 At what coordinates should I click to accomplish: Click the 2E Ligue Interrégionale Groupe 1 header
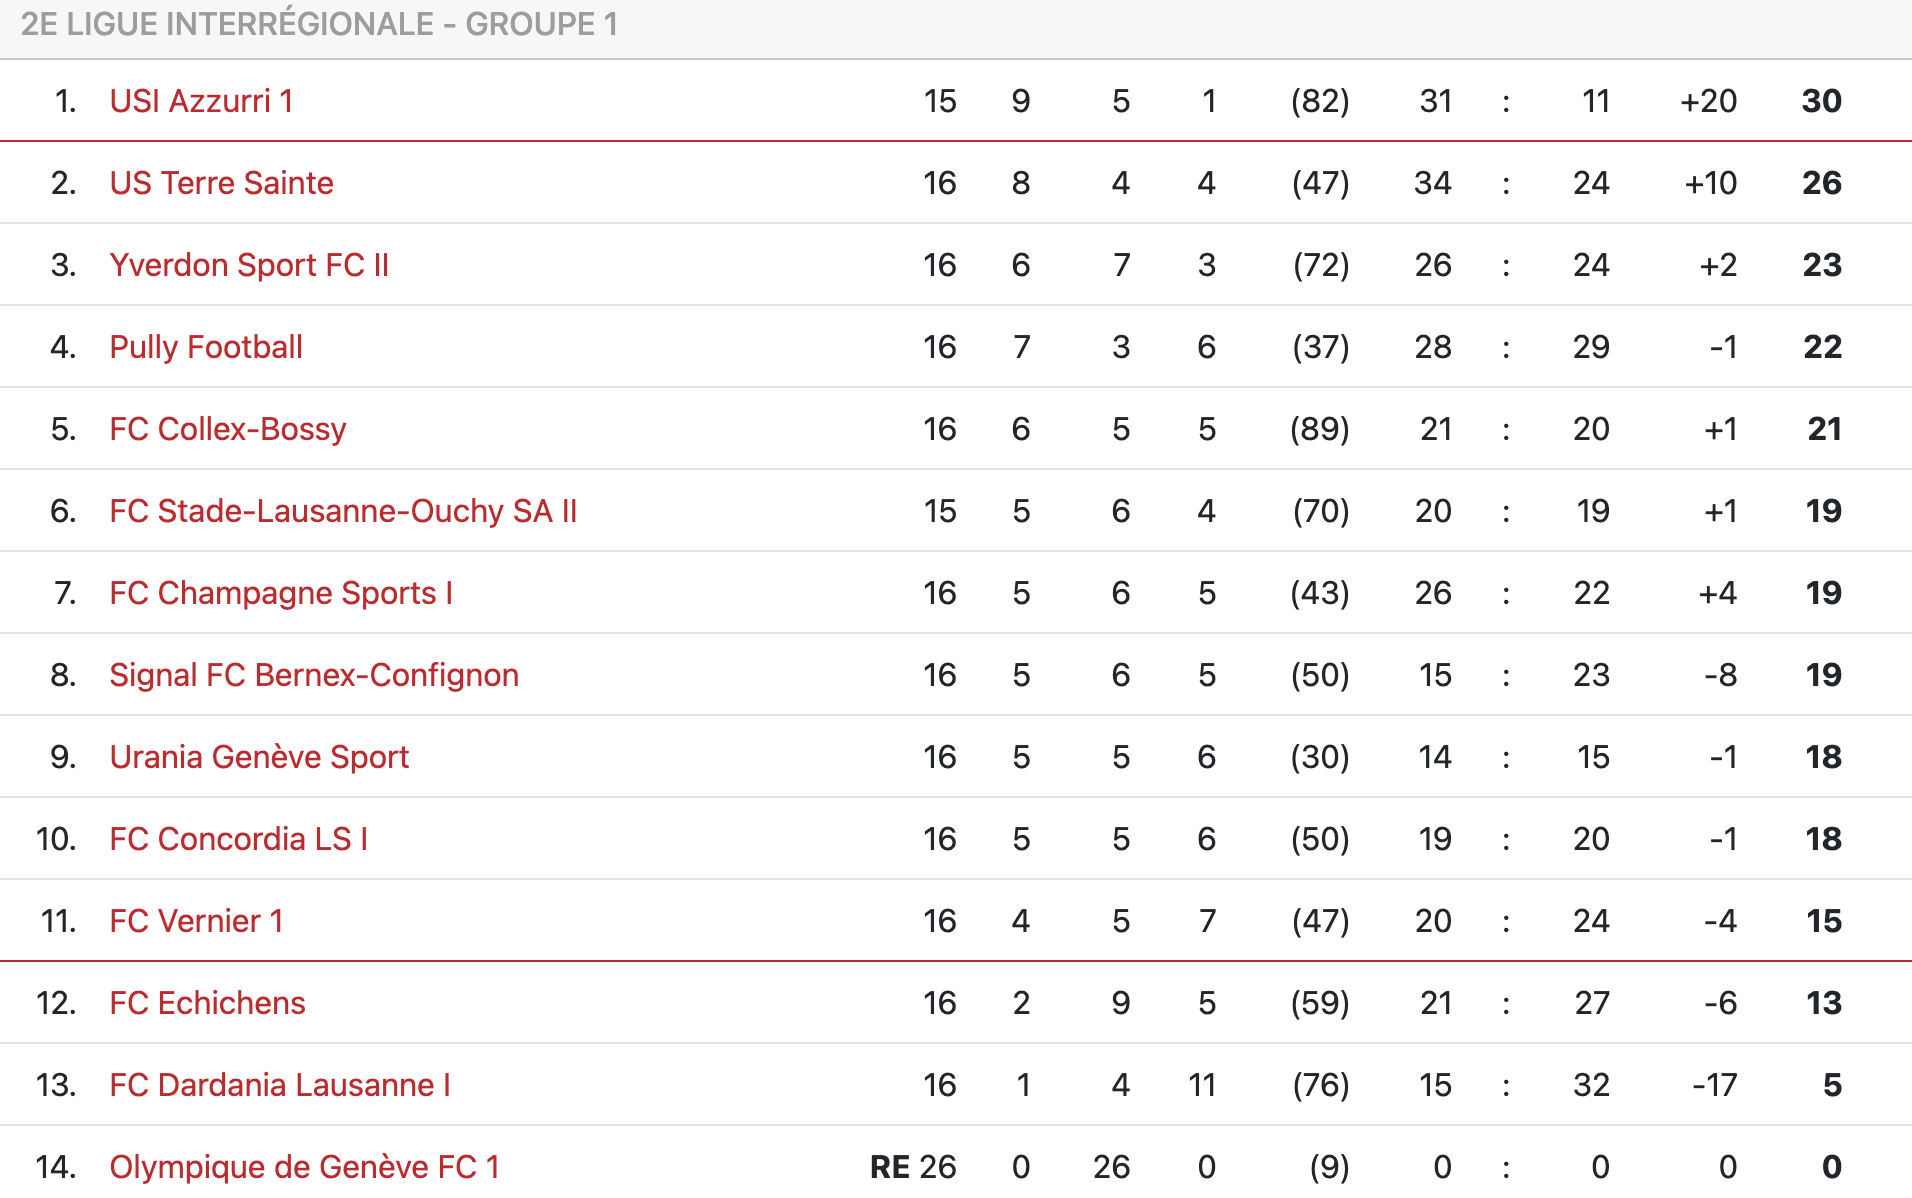click(319, 24)
